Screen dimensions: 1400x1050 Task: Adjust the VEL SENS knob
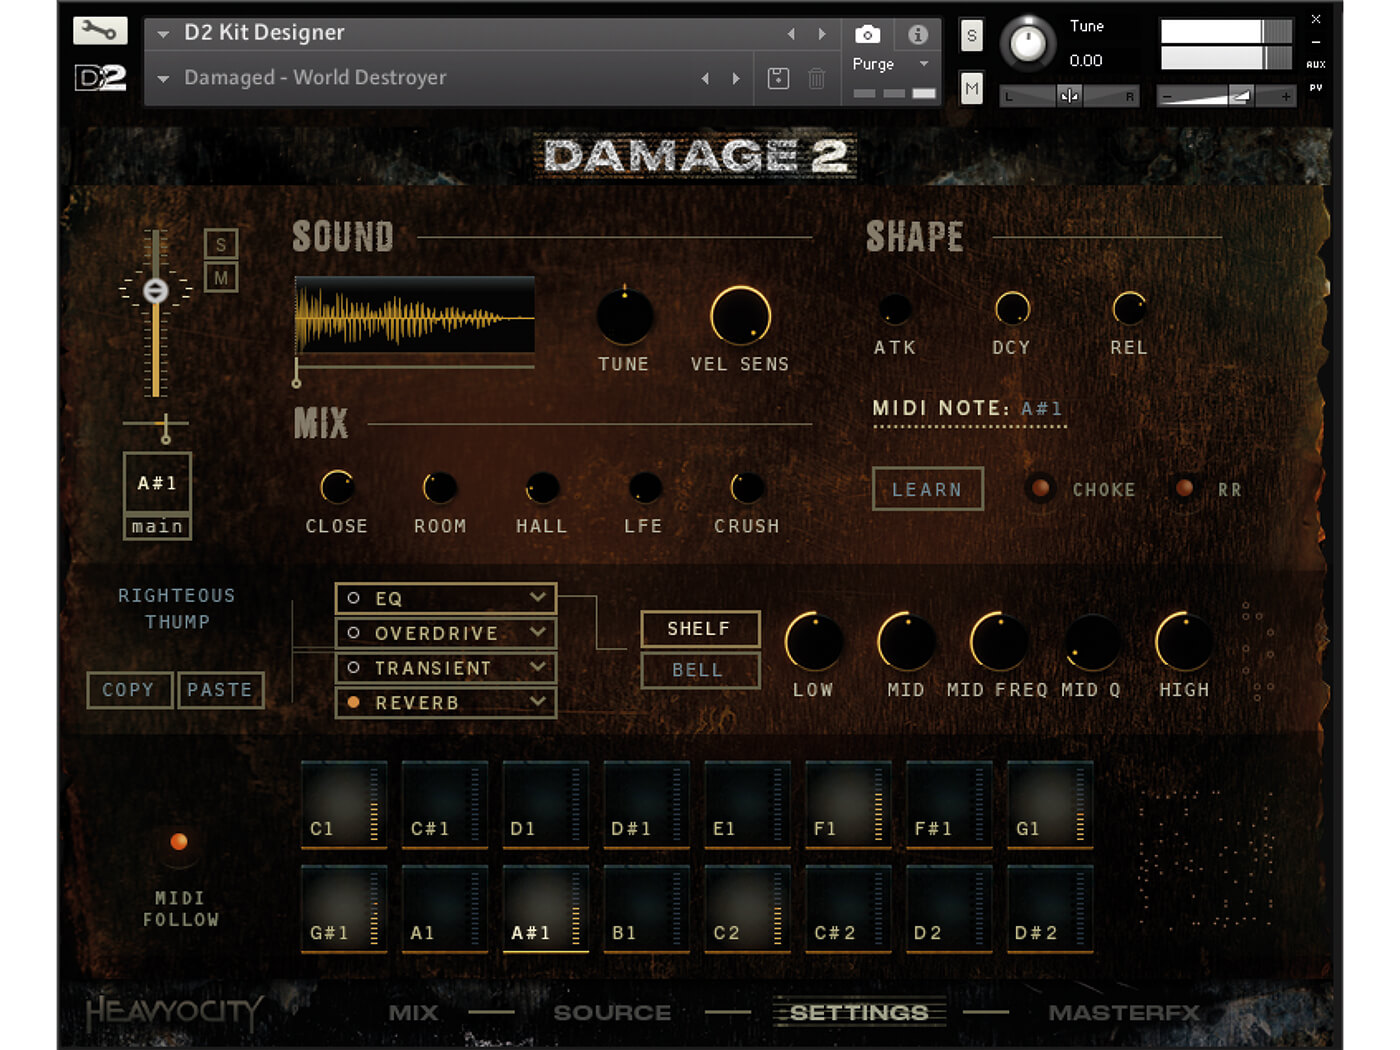coord(740,316)
